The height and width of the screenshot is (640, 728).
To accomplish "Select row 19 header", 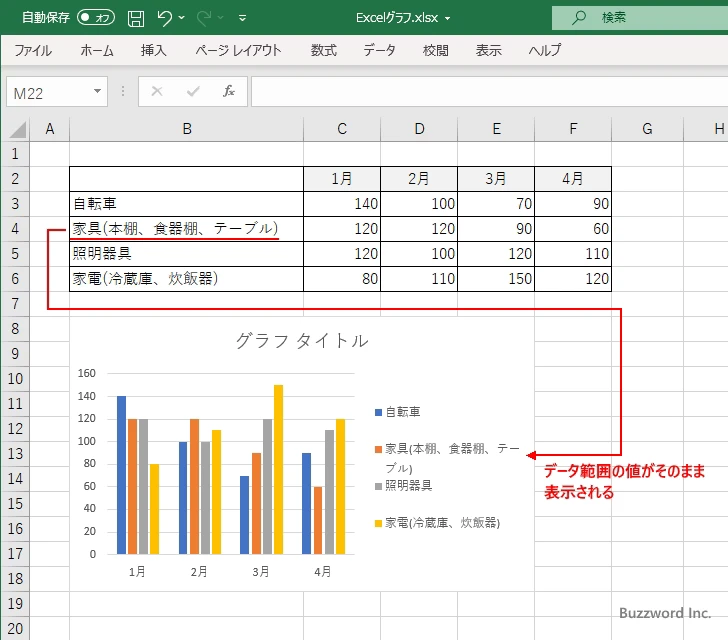I will pos(15,603).
